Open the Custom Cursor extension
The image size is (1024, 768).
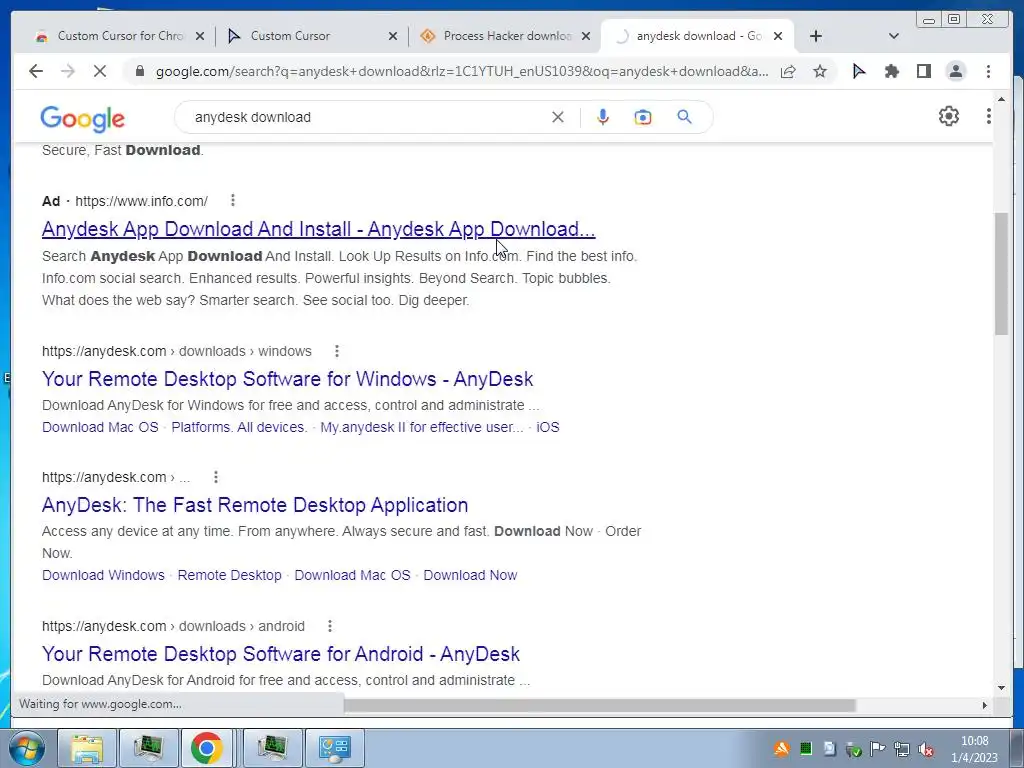tap(859, 71)
